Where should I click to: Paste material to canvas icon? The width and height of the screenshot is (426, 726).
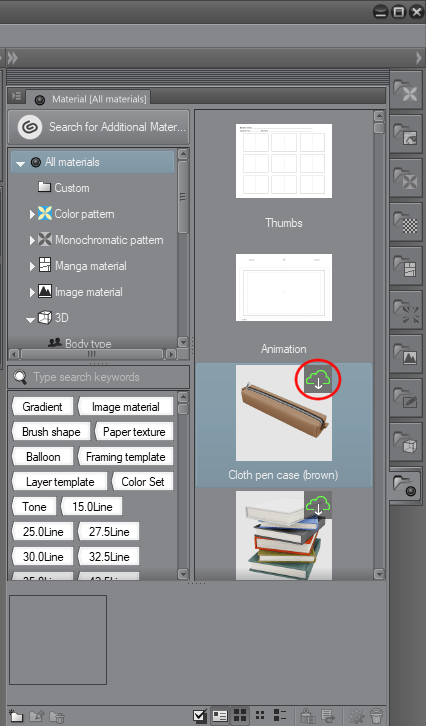click(x=306, y=715)
